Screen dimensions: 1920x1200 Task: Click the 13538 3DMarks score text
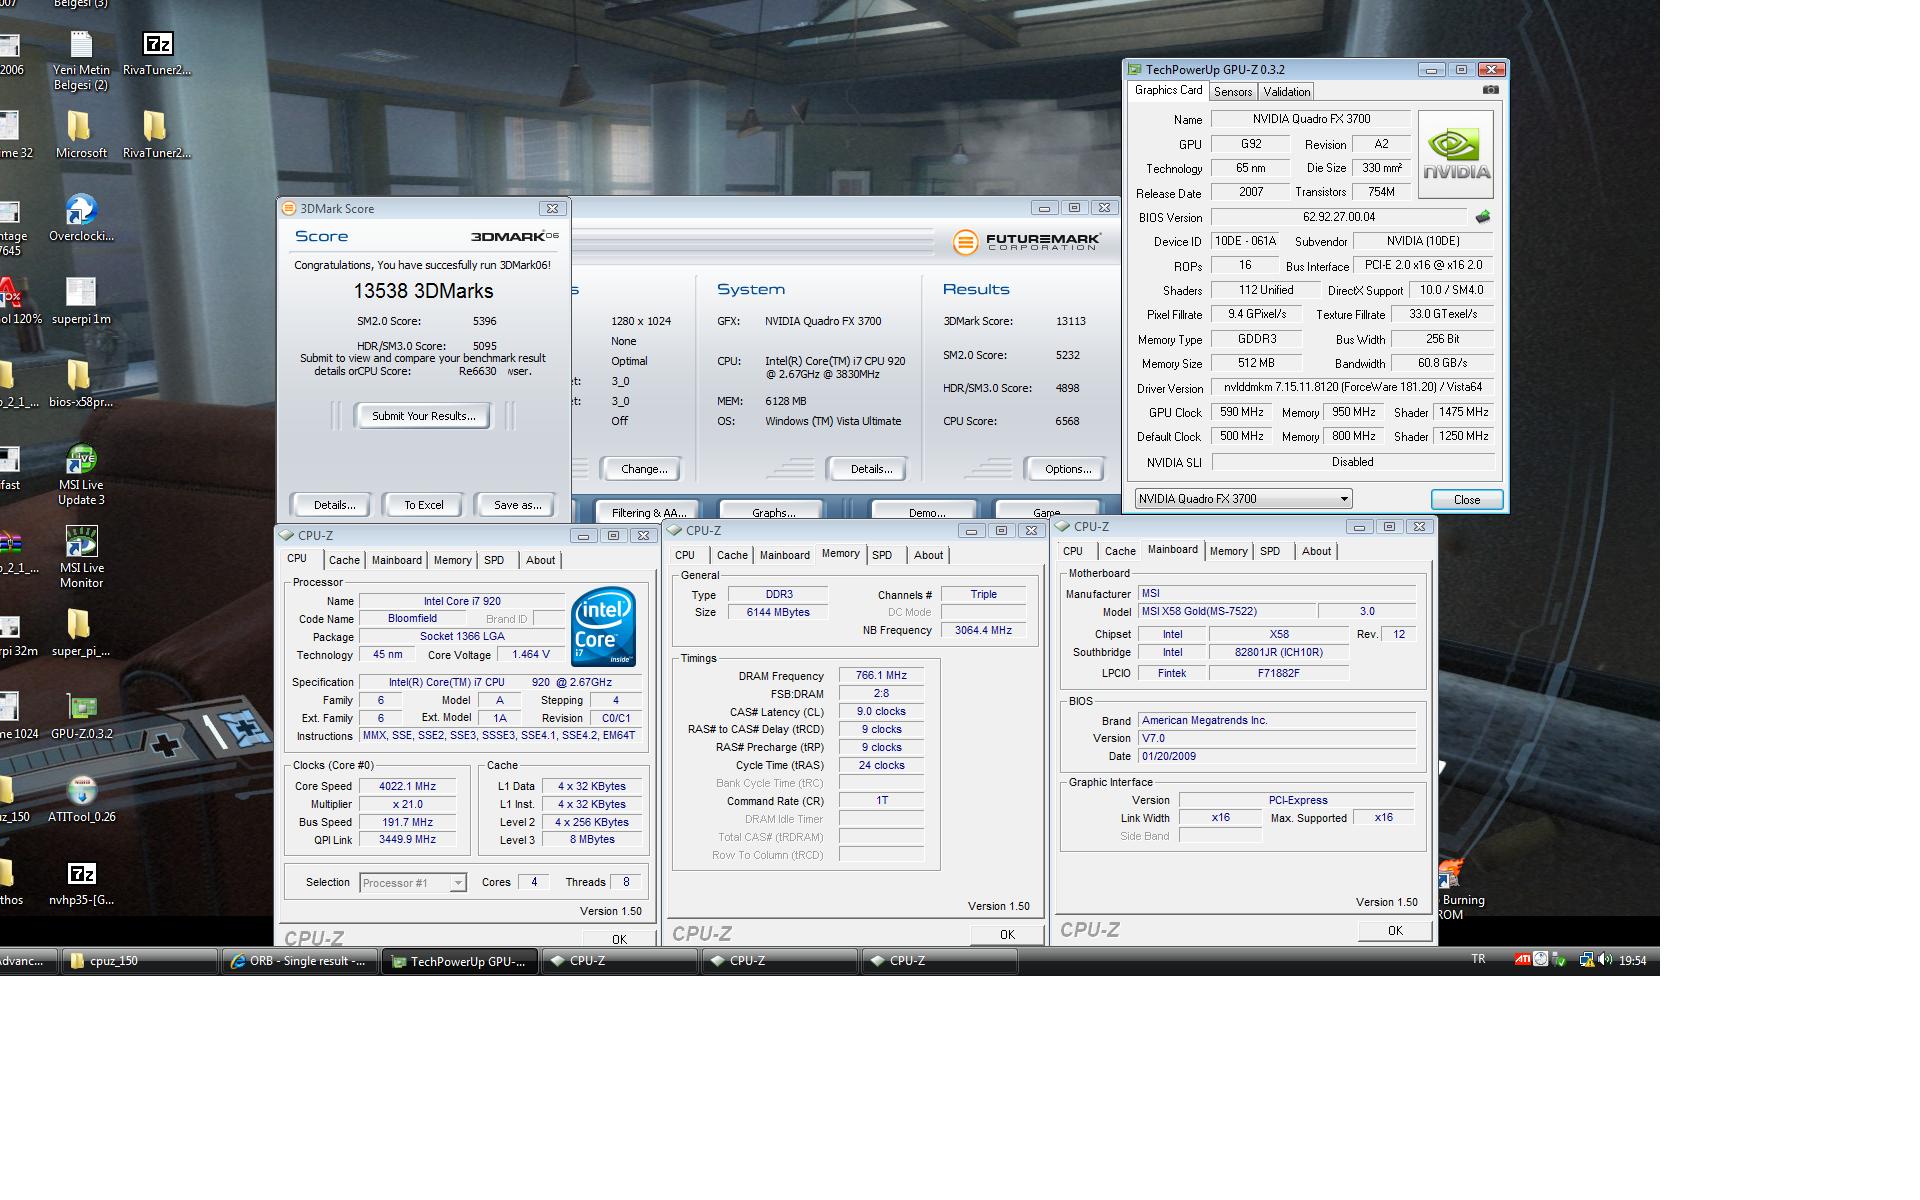click(x=423, y=291)
